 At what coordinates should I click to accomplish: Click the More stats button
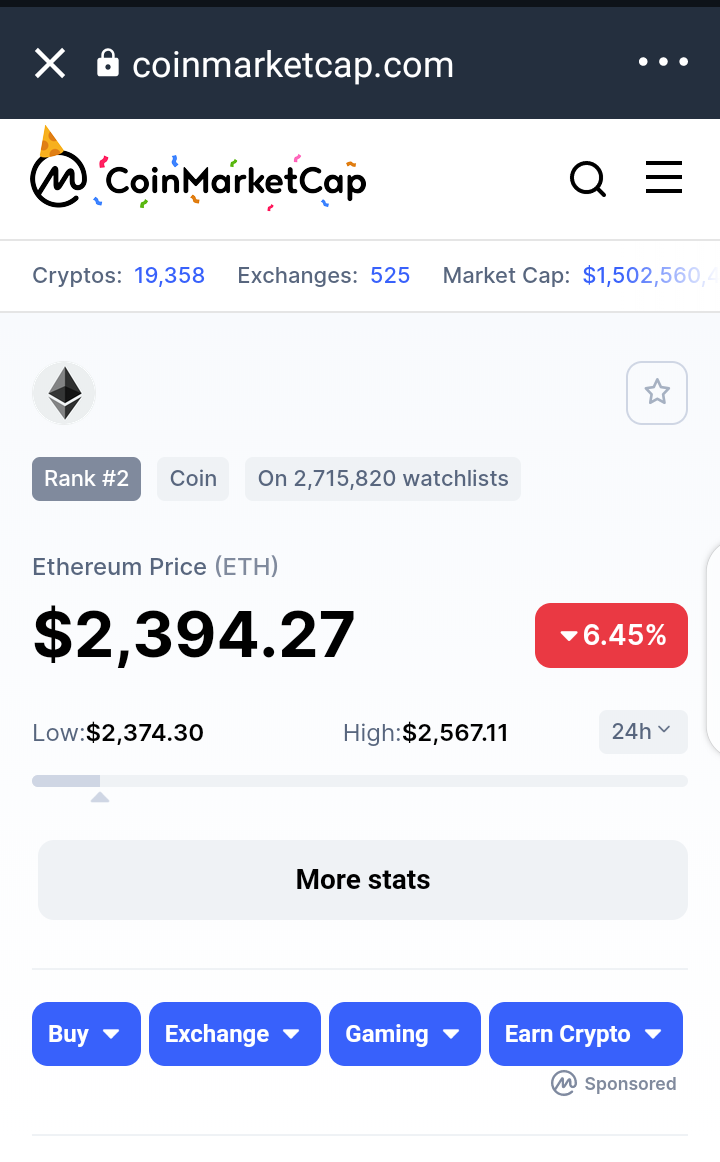tap(363, 880)
